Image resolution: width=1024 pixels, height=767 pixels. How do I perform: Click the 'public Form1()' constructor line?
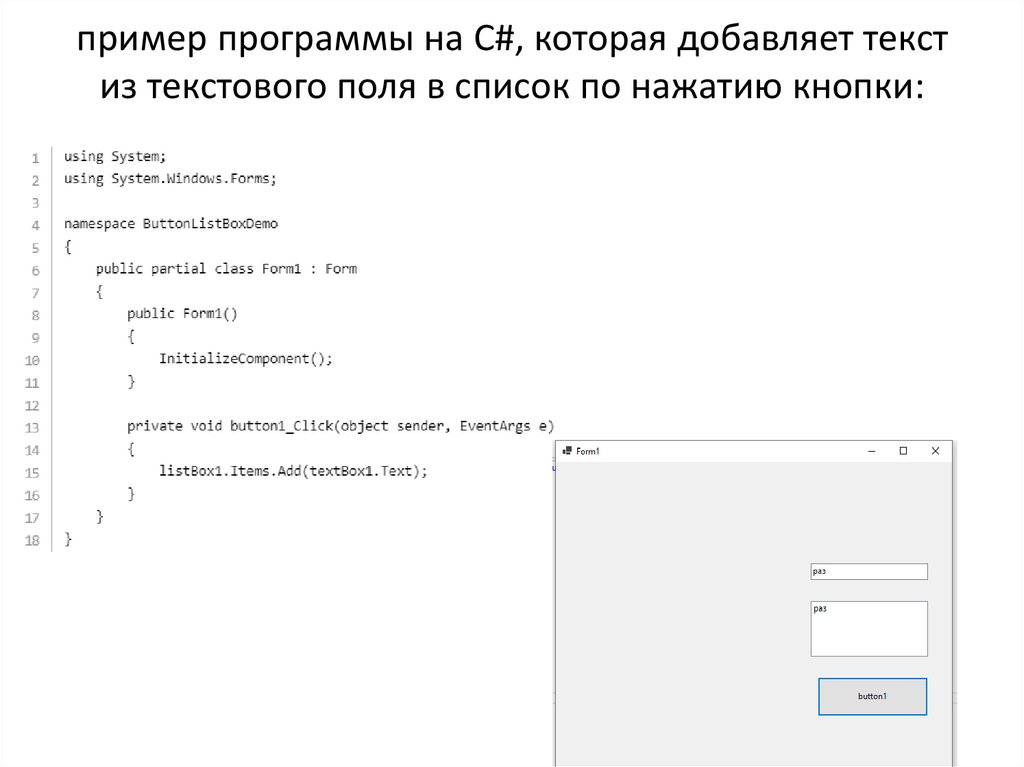(182, 314)
